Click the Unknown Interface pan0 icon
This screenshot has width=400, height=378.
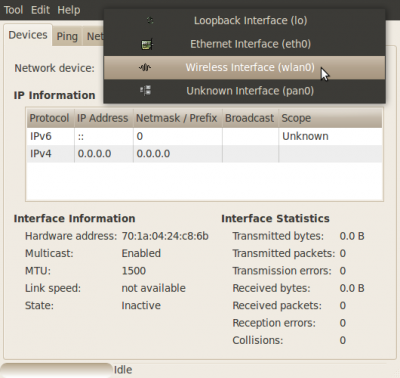(146, 91)
